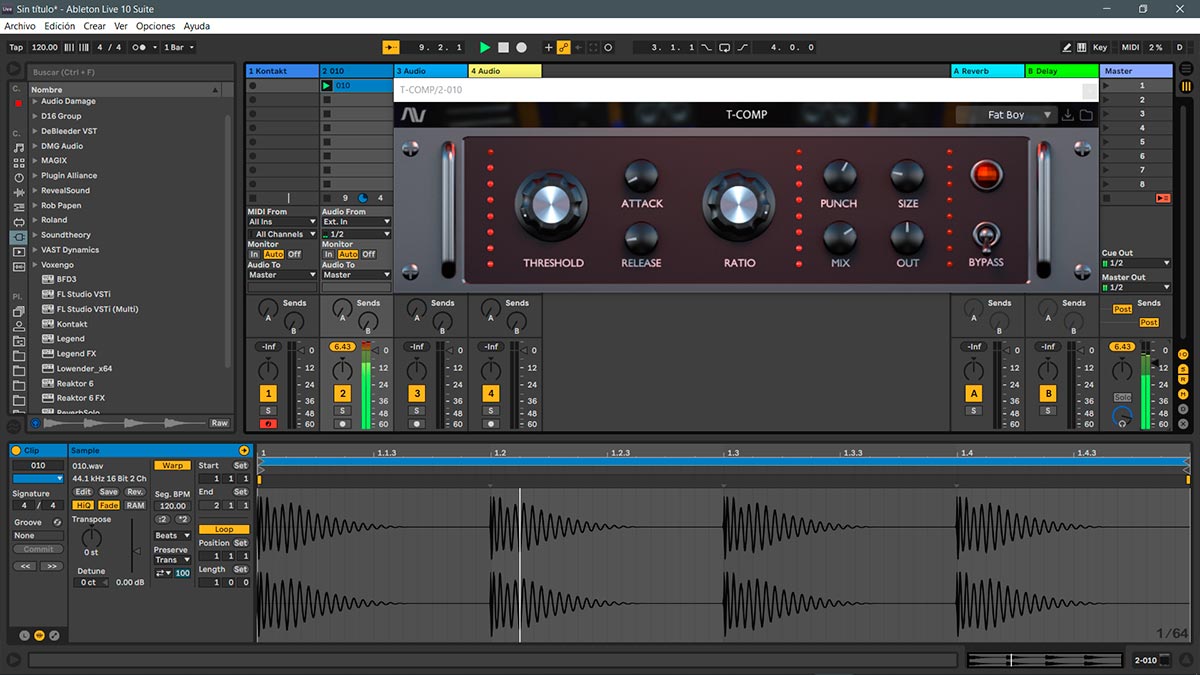This screenshot has height=675, width=1200.
Task: Open the All Ins MIDI From dropdown
Action: pos(283,222)
